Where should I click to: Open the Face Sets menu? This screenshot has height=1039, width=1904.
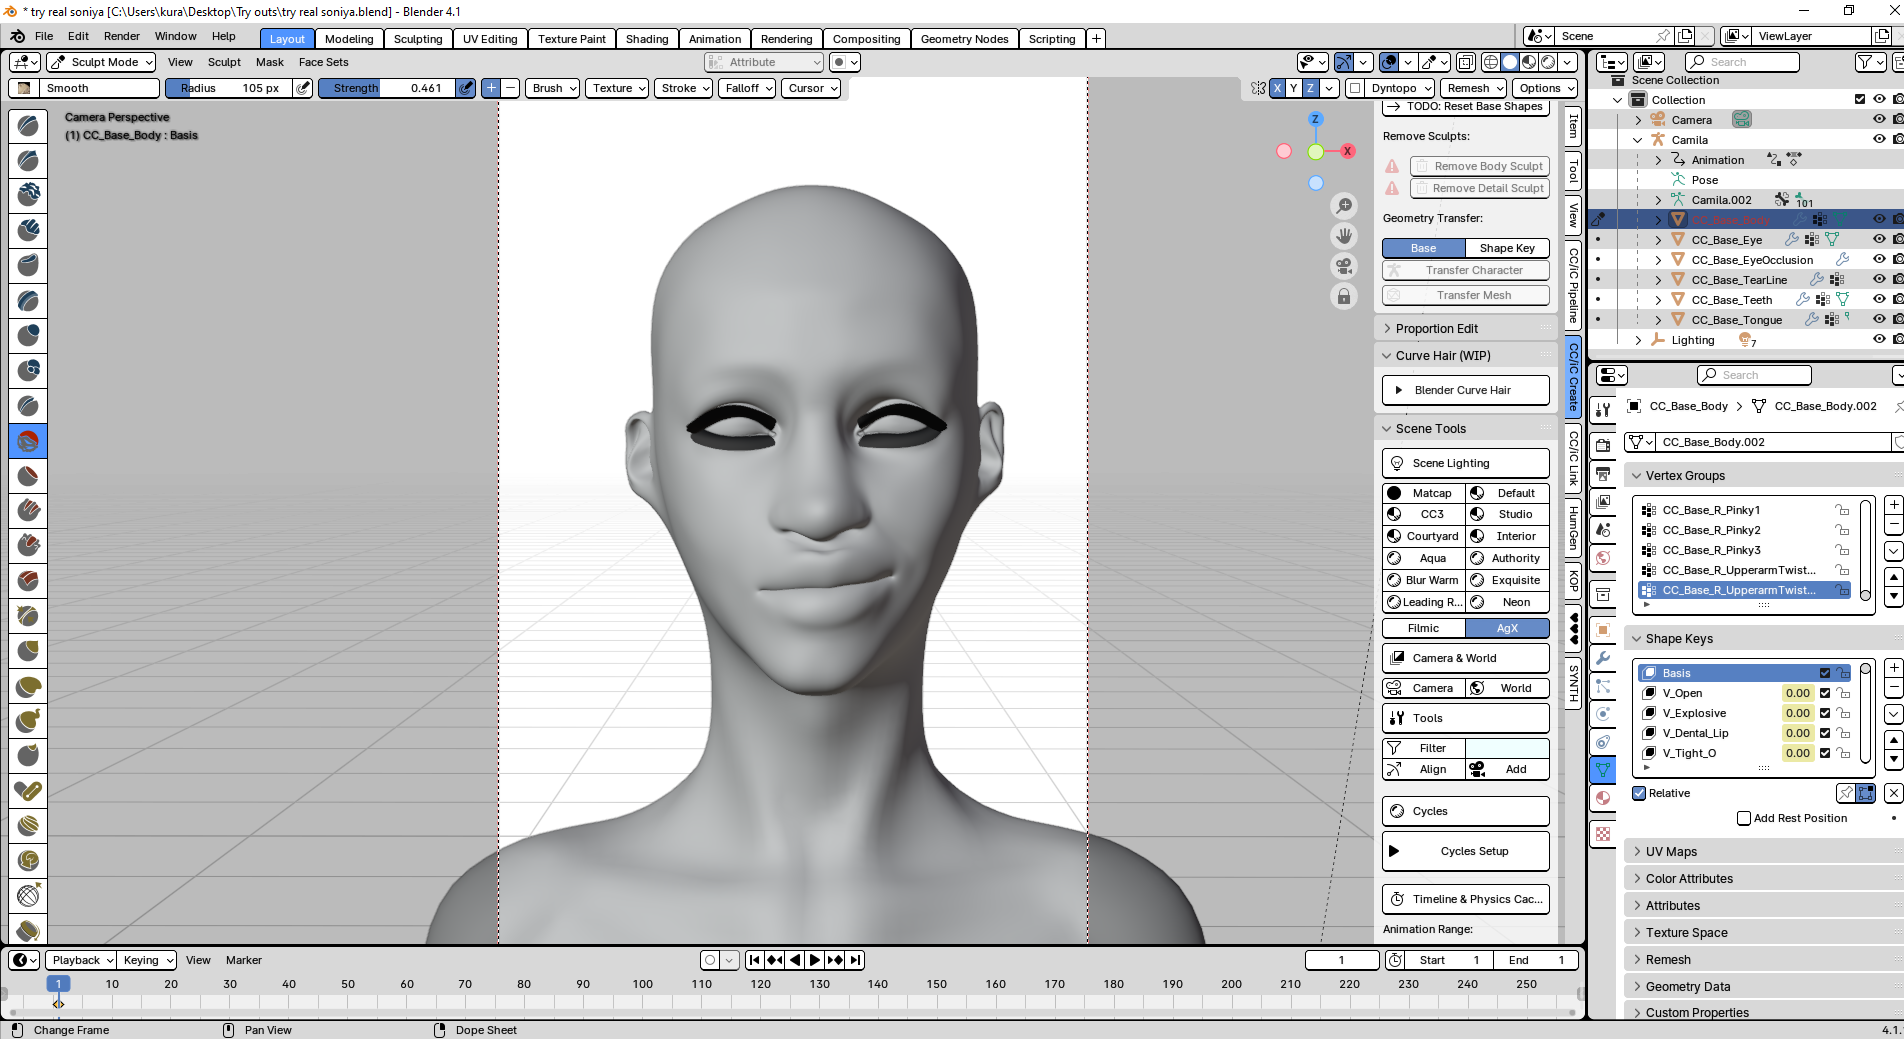point(324,62)
